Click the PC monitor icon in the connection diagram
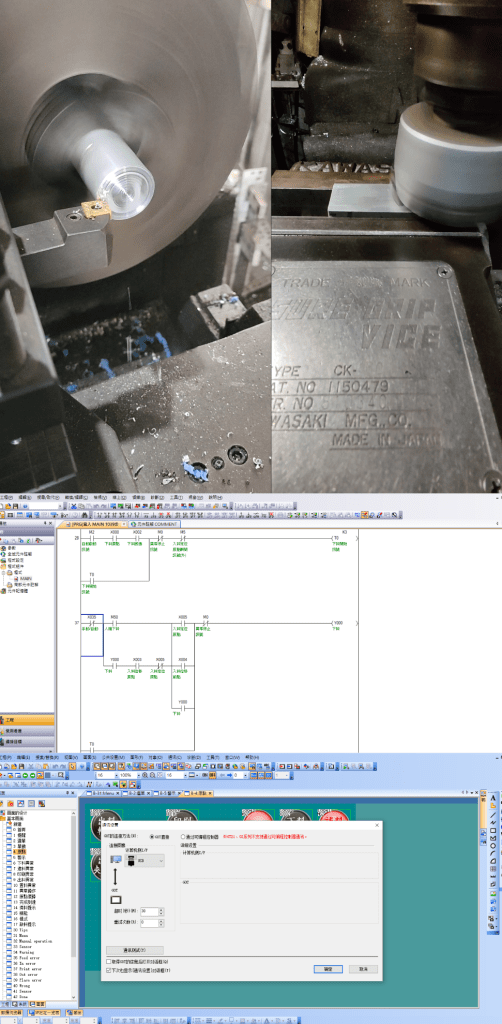 point(116,859)
